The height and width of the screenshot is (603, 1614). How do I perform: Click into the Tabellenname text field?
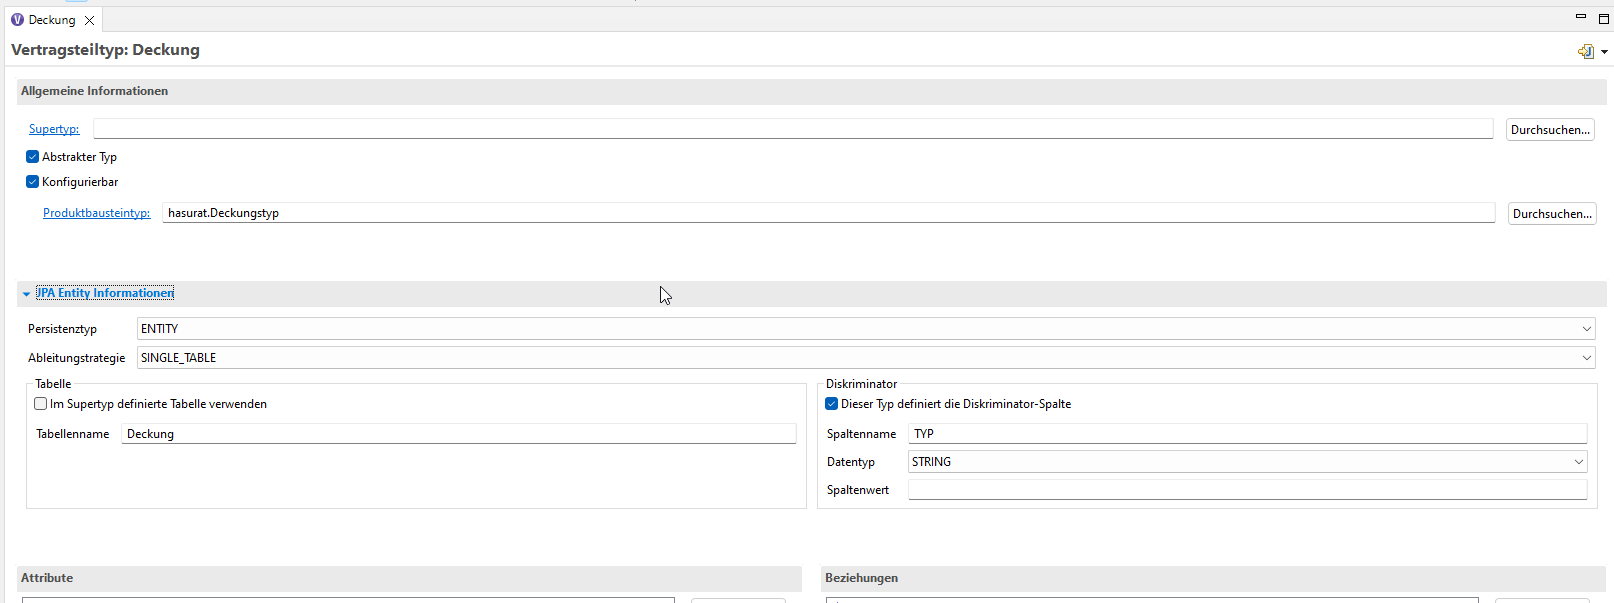[x=459, y=434]
